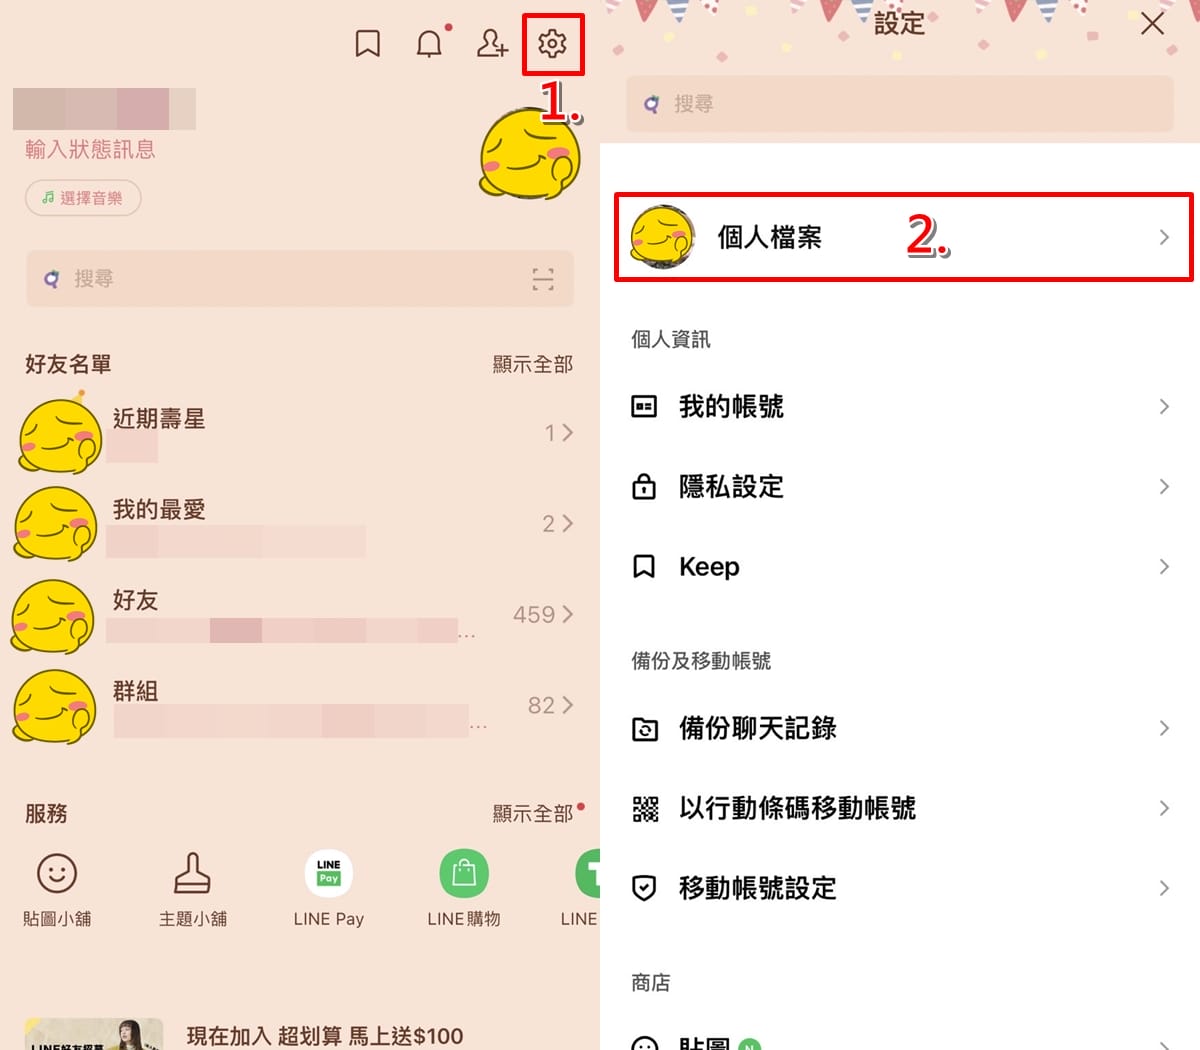Tap the QR scan icon in search bar
The image size is (1200, 1050).
543,279
